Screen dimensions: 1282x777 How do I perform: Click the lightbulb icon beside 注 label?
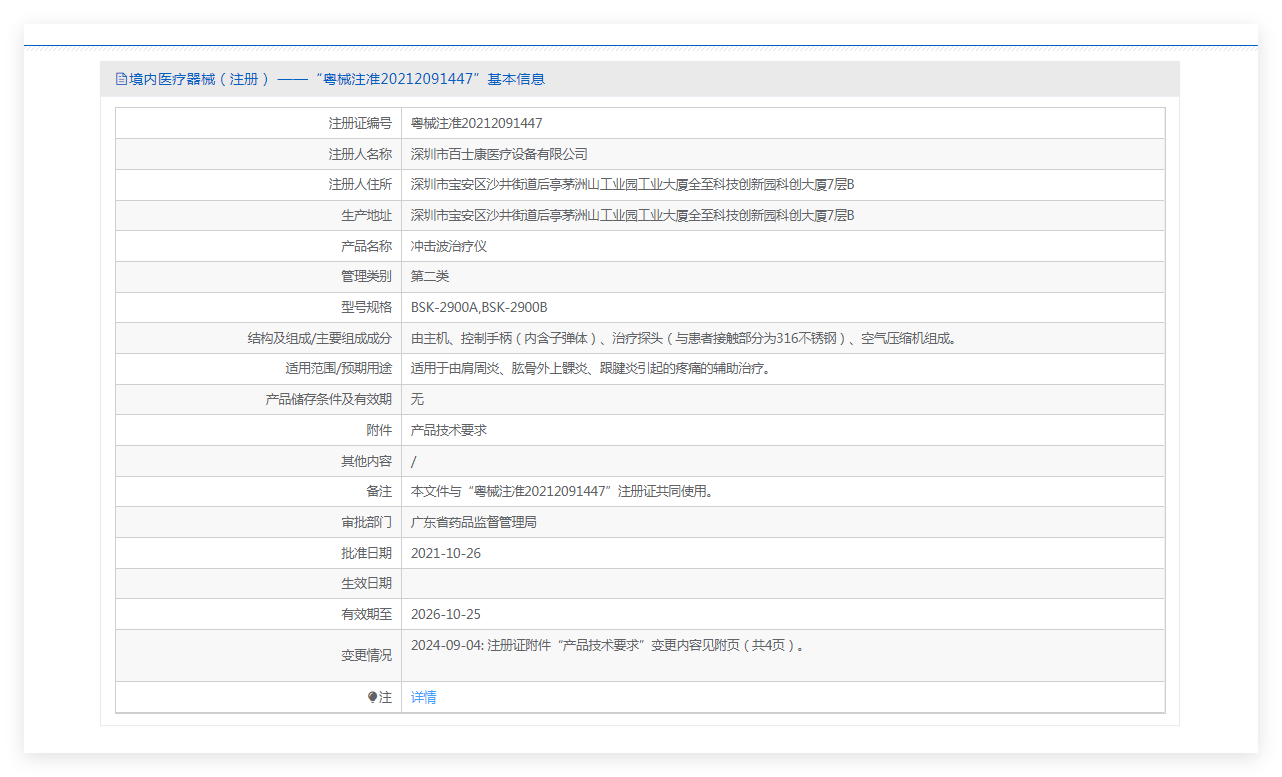click(373, 697)
